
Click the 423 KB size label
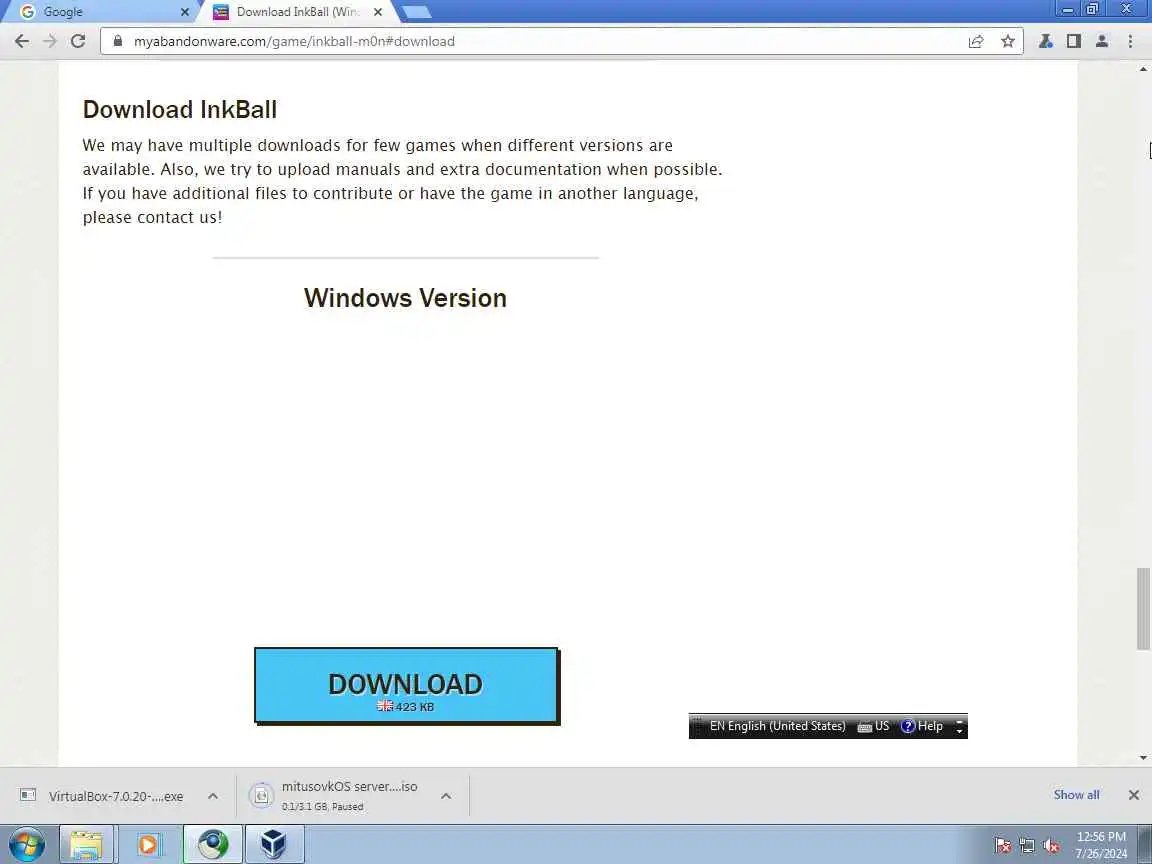click(414, 707)
